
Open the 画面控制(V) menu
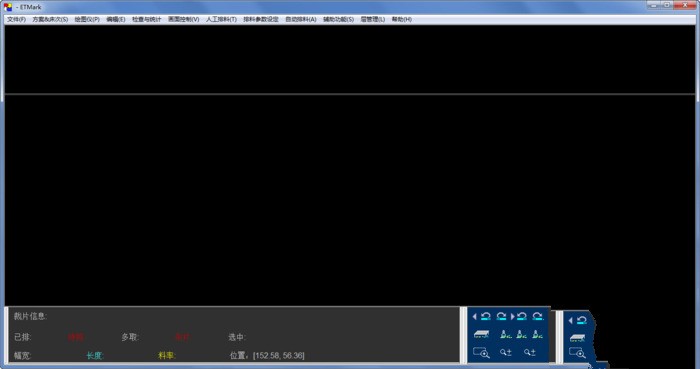[183, 19]
